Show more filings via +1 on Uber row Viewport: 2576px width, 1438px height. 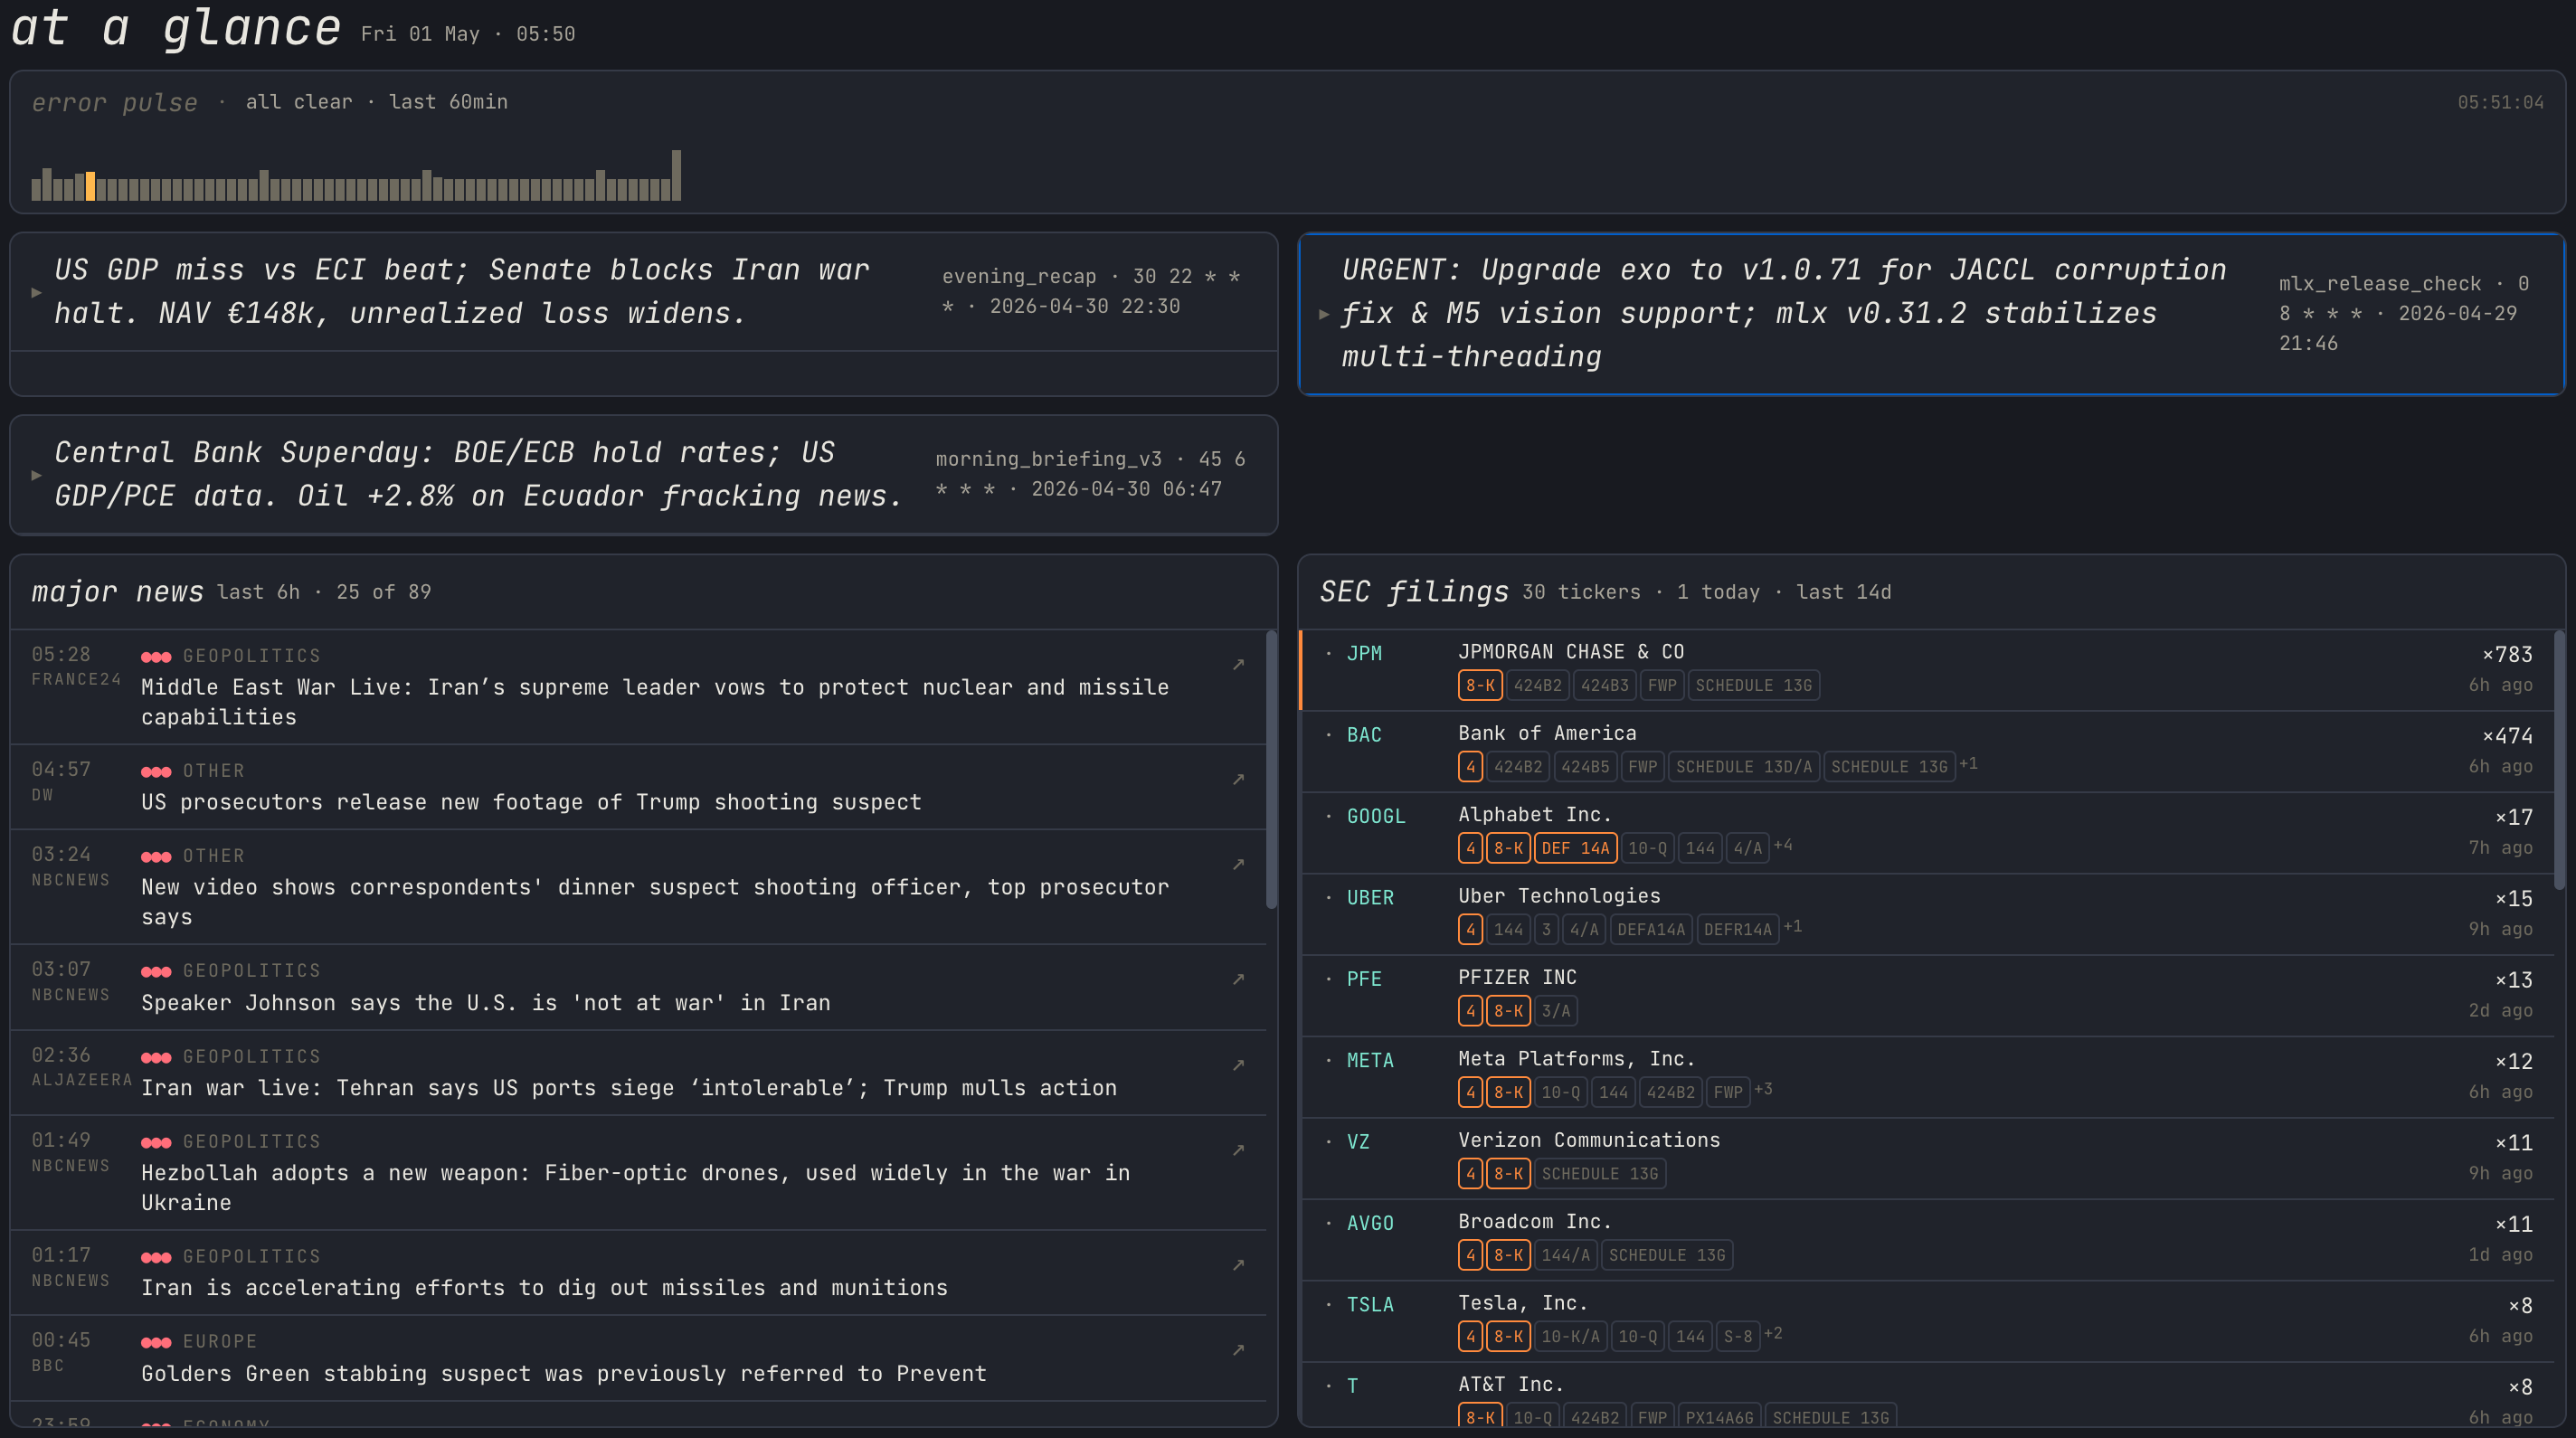click(x=1793, y=927)
